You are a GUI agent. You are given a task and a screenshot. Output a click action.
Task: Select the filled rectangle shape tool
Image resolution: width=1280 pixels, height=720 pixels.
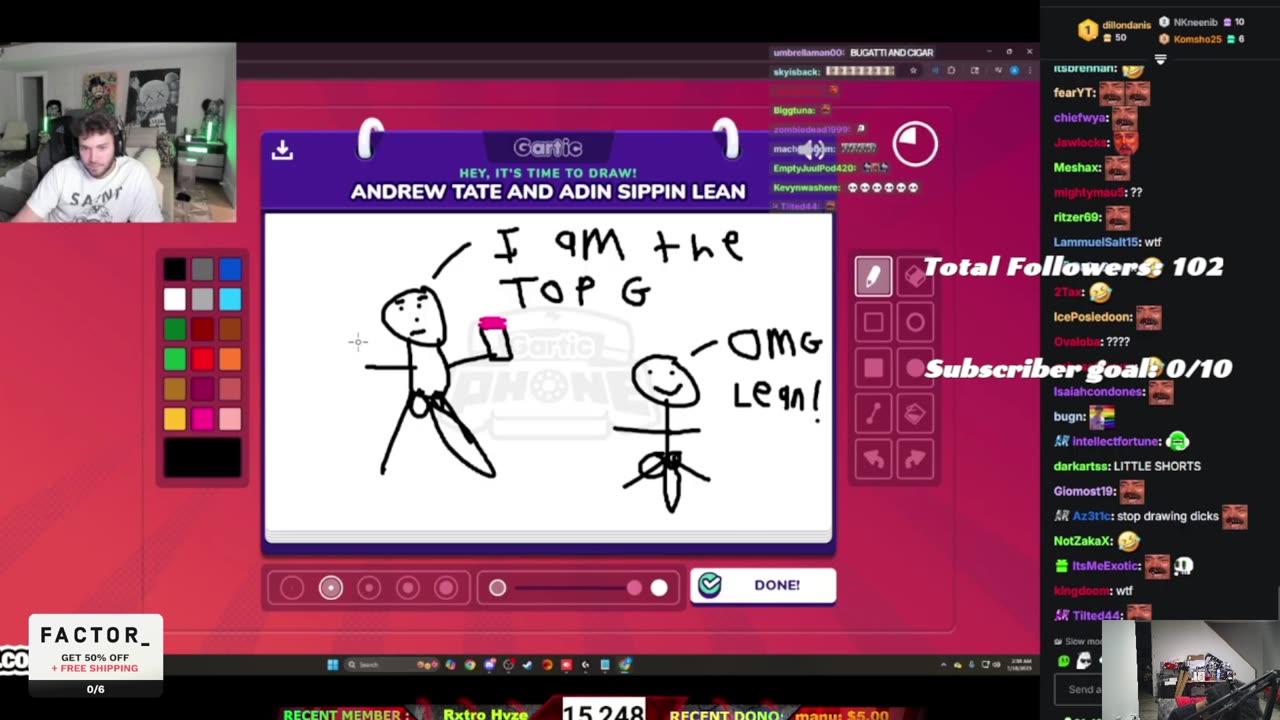pyautogui.click(x=873, y=368)
